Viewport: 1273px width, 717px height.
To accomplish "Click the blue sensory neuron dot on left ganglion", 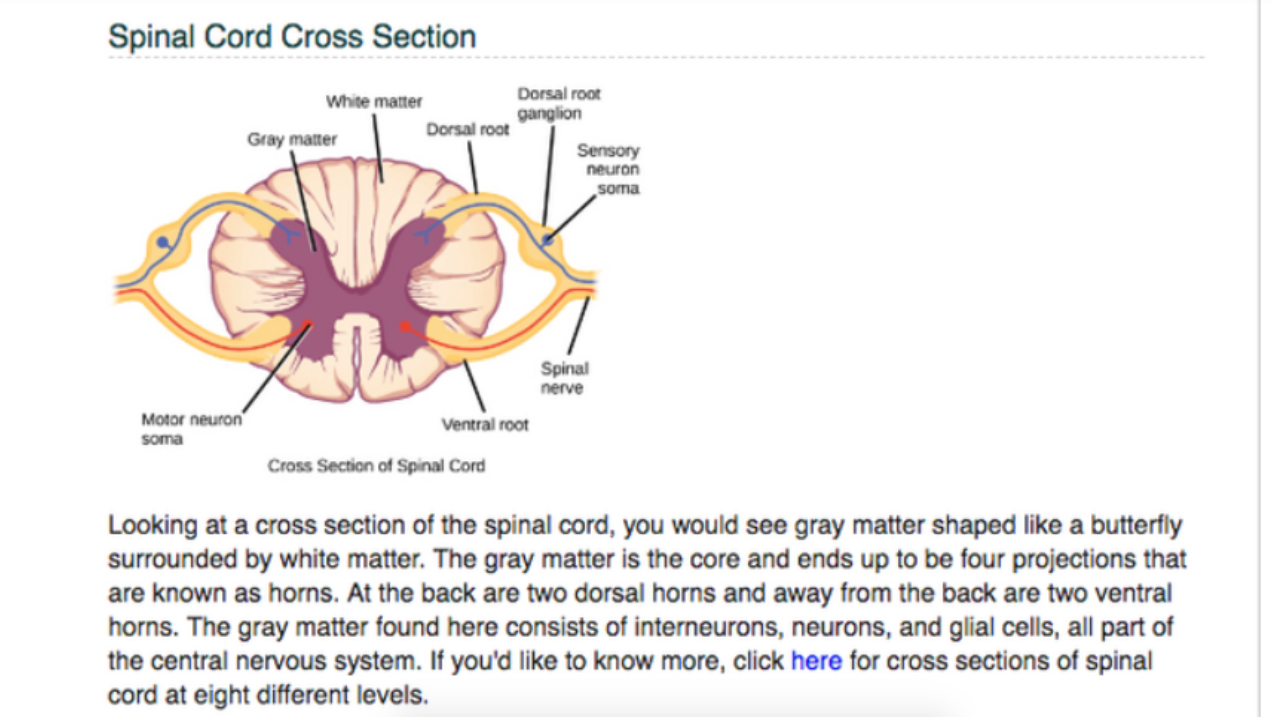I will [x=163, y=242].
